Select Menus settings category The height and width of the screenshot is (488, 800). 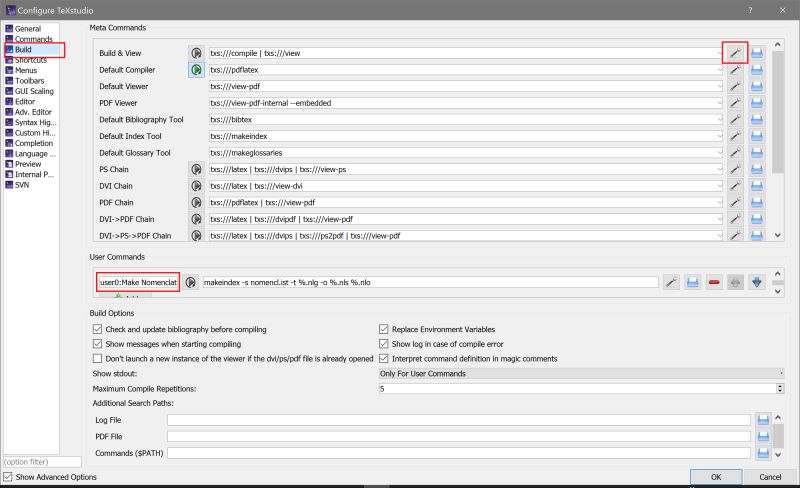click(x=26, y=70)
